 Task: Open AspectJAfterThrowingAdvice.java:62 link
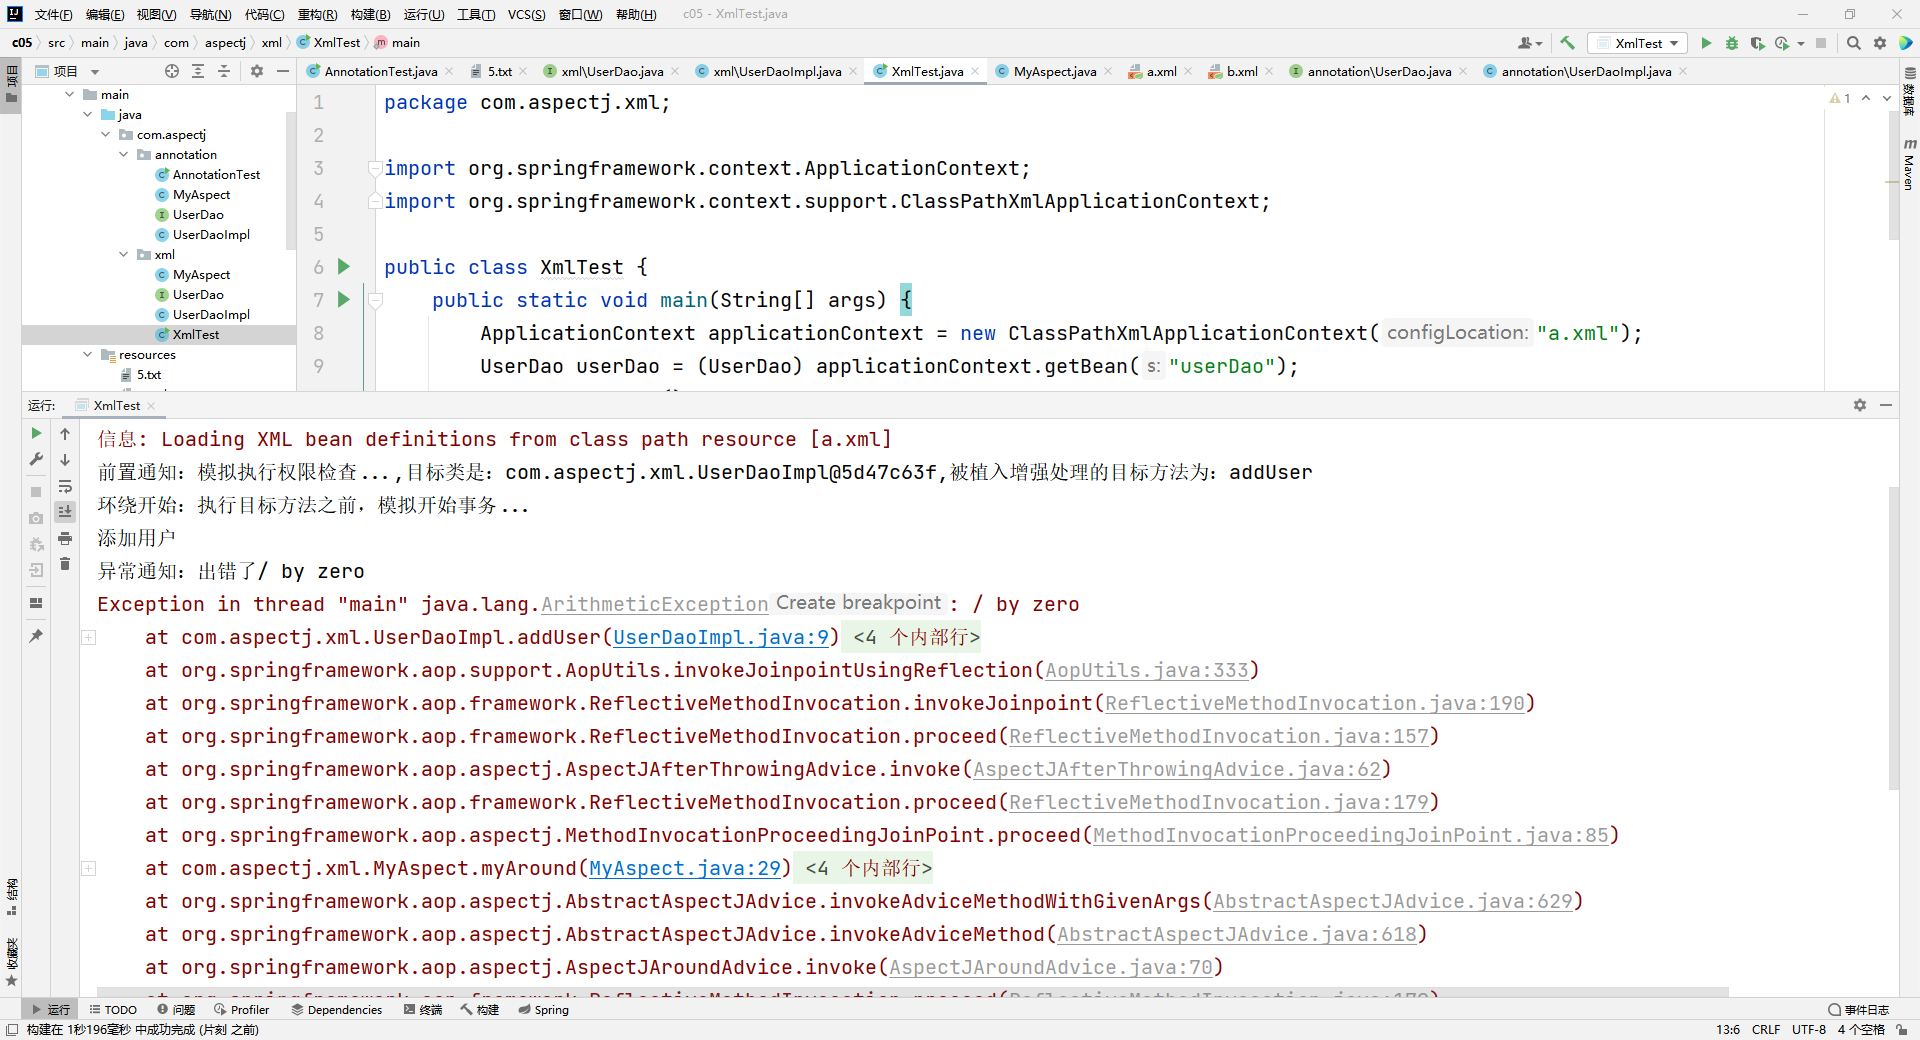coord(1177,769)
